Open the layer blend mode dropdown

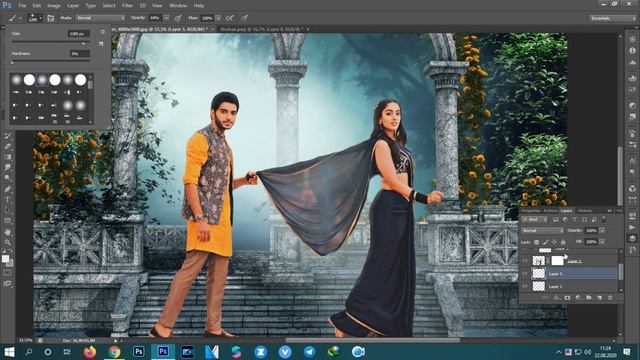(542, 231)
